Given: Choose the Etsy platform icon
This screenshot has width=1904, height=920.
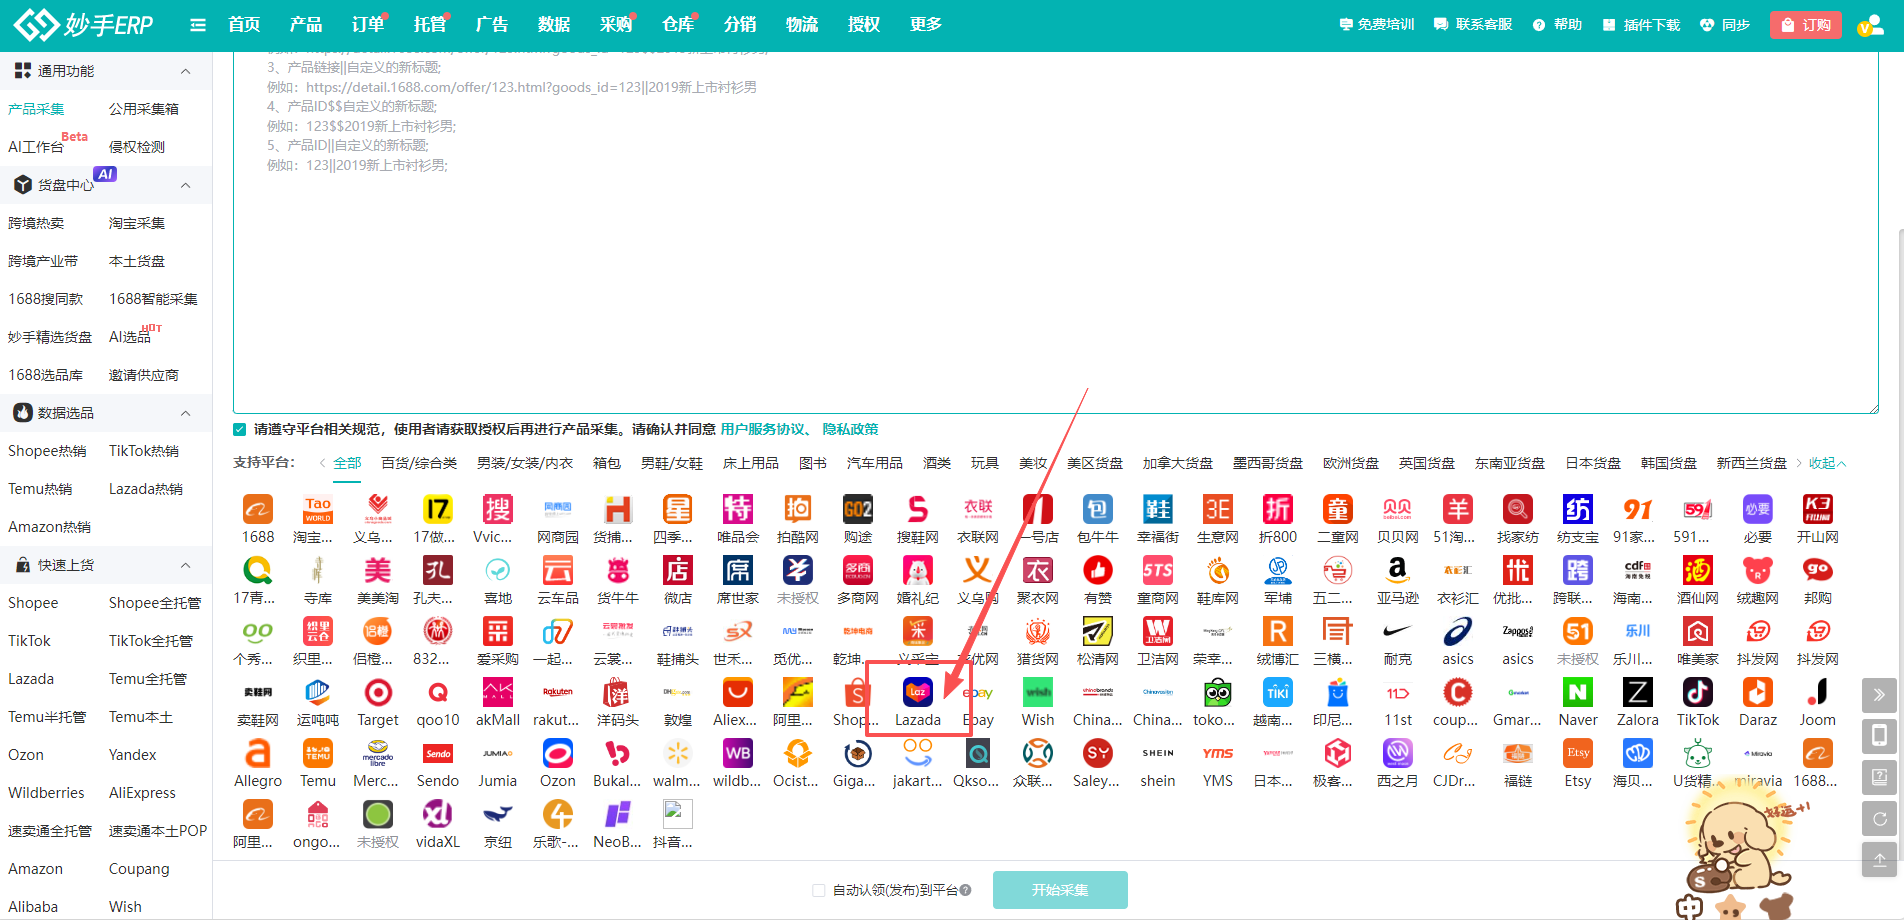Looking at the screenshot, I should [x=1578, y=754].
